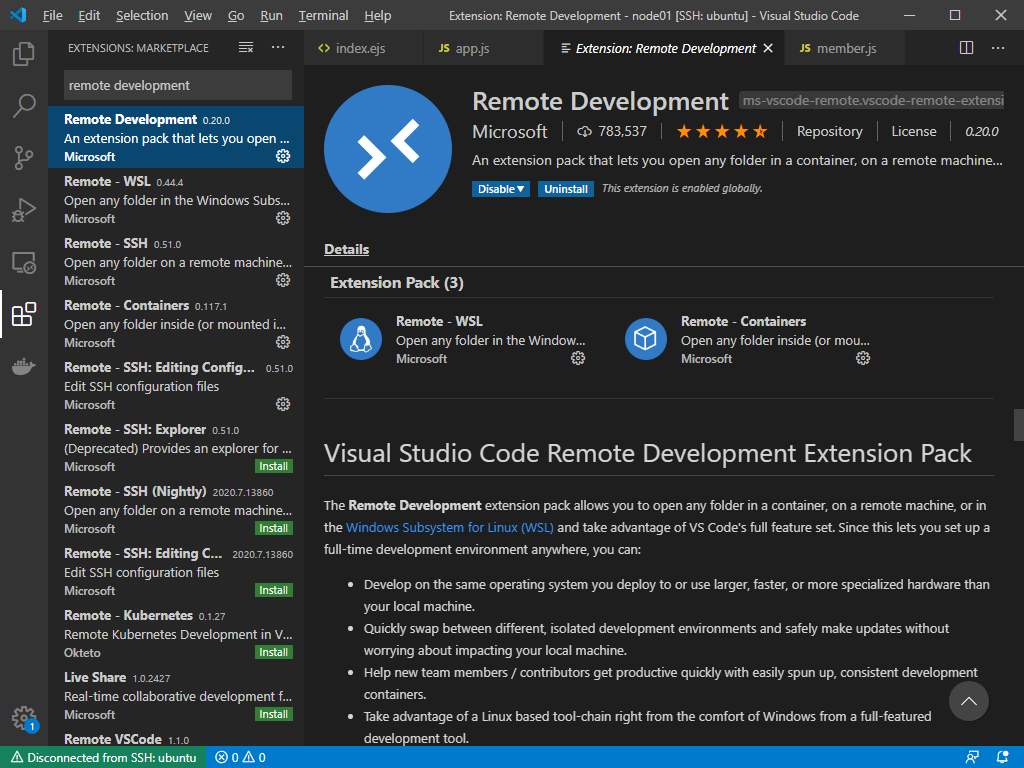This screenshot has width=1024, height=768.
Task: Click gear icon for Remote Development extension
Action: coord(283,156)
